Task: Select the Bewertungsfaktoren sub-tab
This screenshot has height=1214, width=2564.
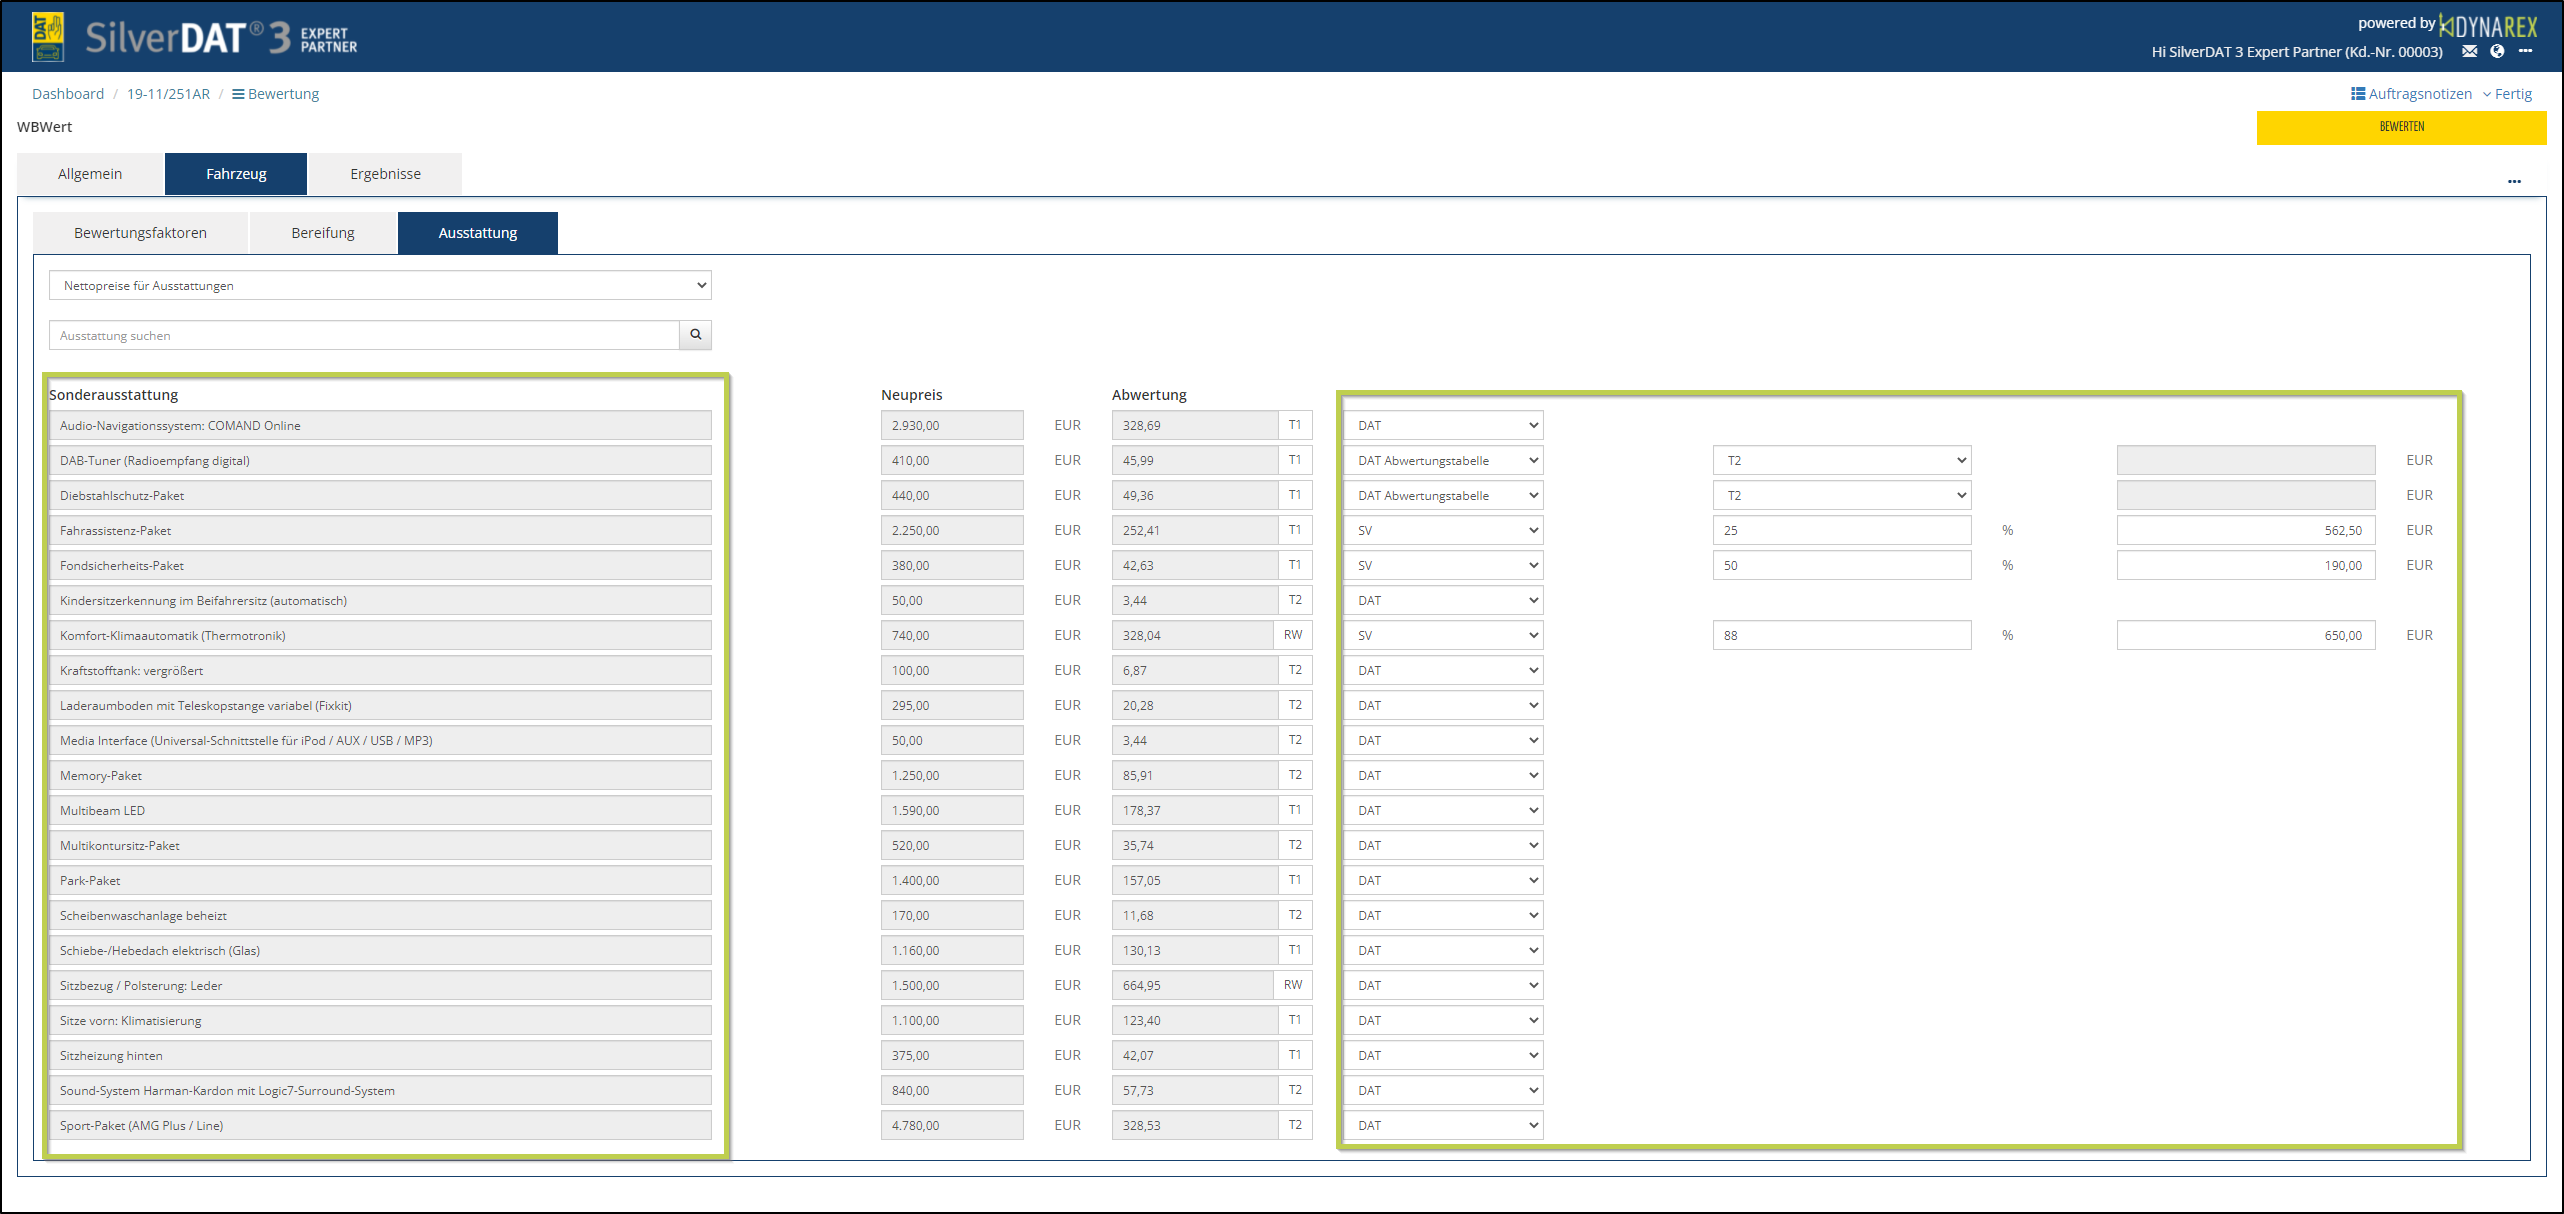Action: click(x=140, y=233)
